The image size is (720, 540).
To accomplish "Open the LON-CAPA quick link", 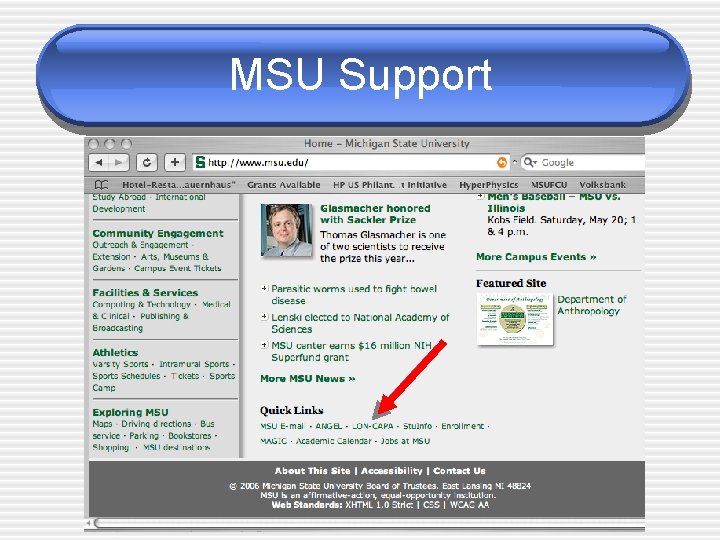I will pos(372,426).
